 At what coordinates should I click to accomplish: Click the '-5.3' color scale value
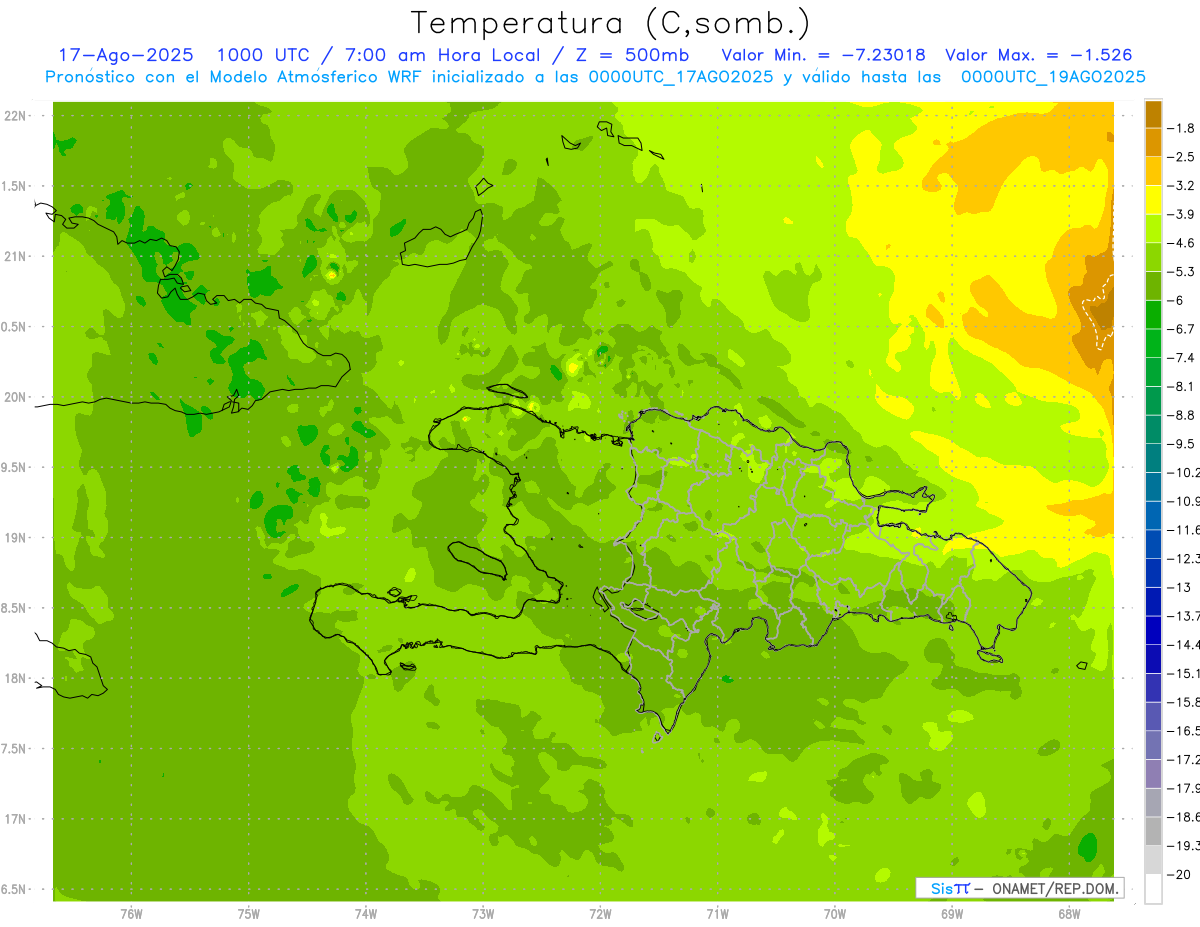tap(1182, 272)
